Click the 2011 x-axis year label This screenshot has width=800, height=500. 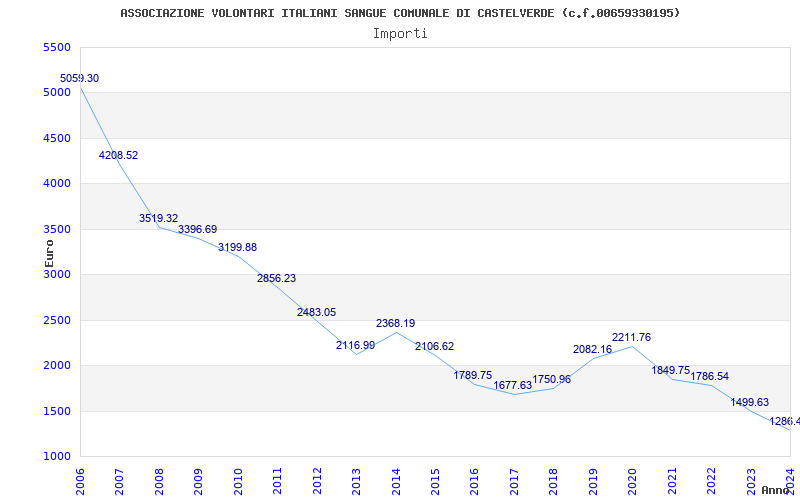pos(277,481)
